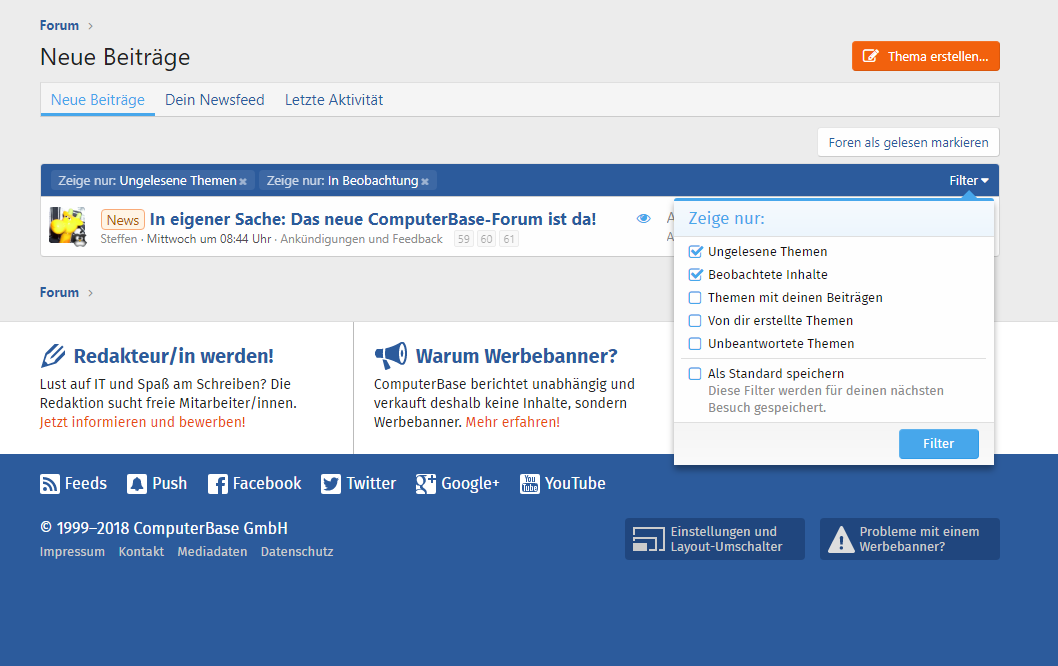The width and height of the screenshot is (1058, 666).
Task: Click the edit icon on Thema erstellen
Action: [x=871, y=56]
